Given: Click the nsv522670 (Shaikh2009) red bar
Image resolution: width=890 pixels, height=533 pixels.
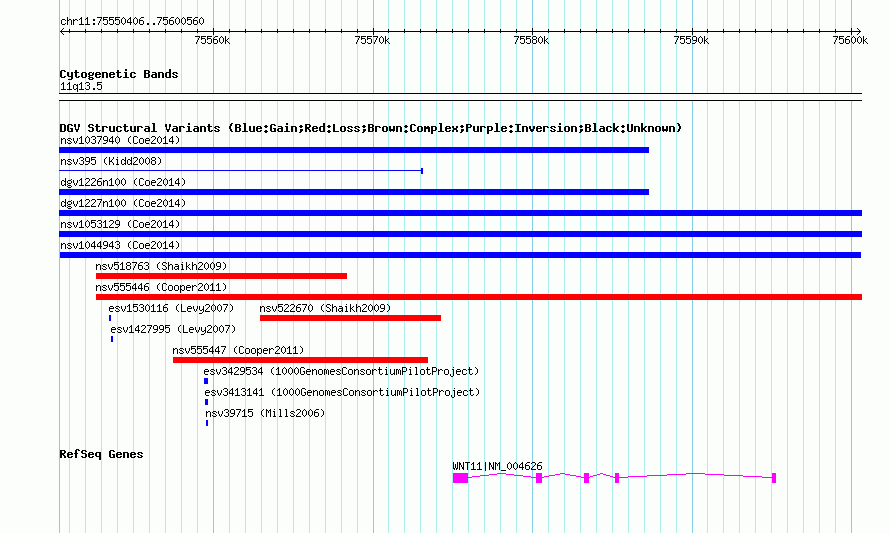Looking at the screenshot, I should [x=350, y=318].
